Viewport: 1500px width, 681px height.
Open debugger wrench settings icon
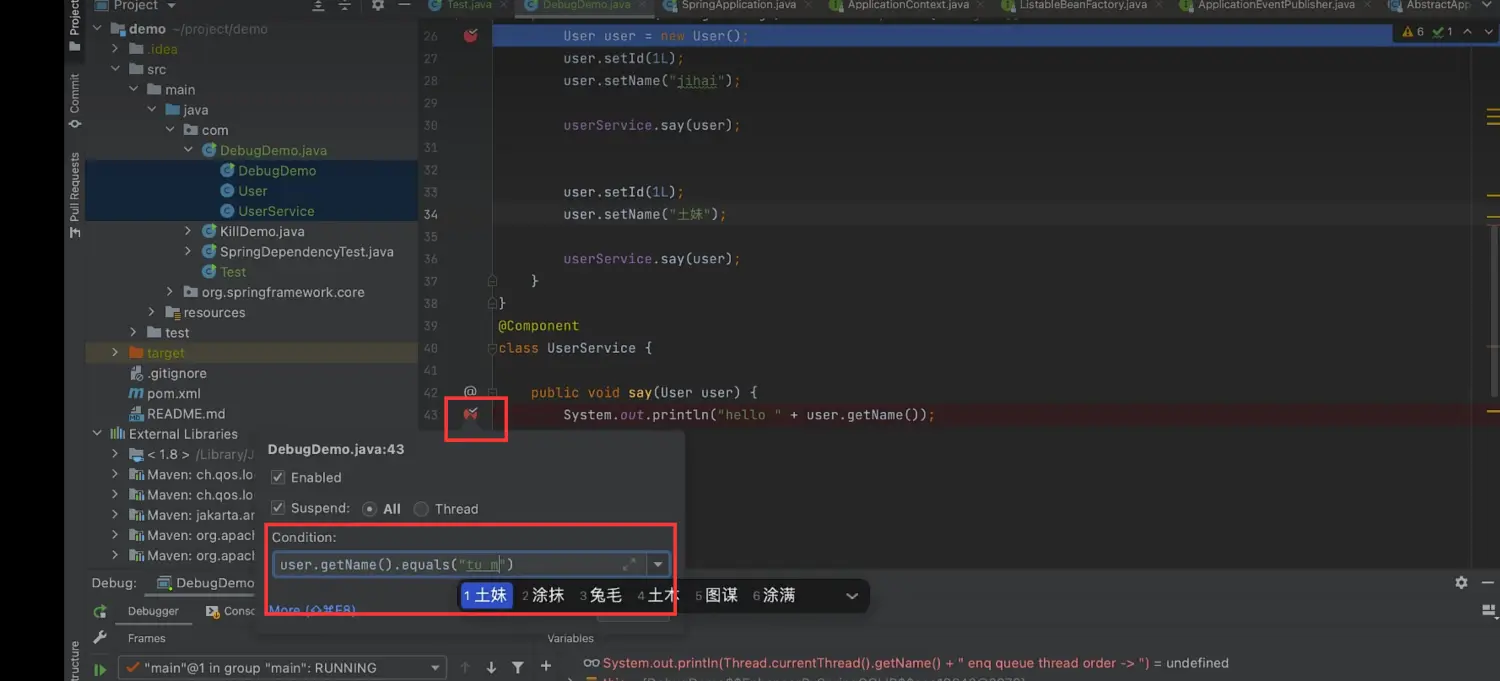100,638
